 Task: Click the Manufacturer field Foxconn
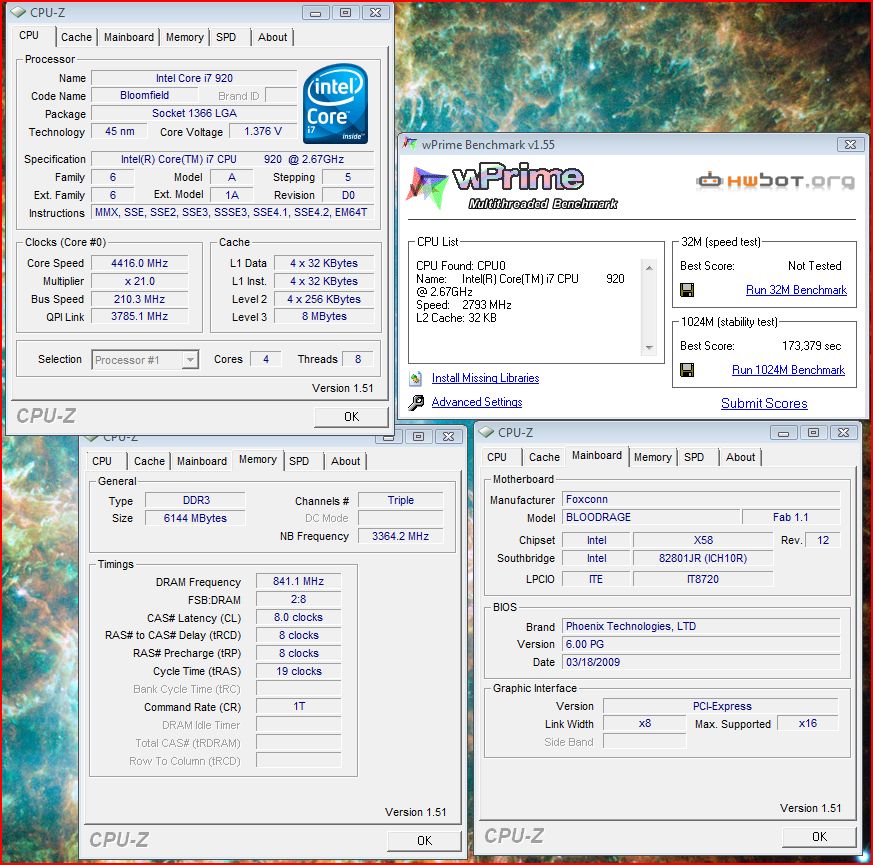(701, 499)
